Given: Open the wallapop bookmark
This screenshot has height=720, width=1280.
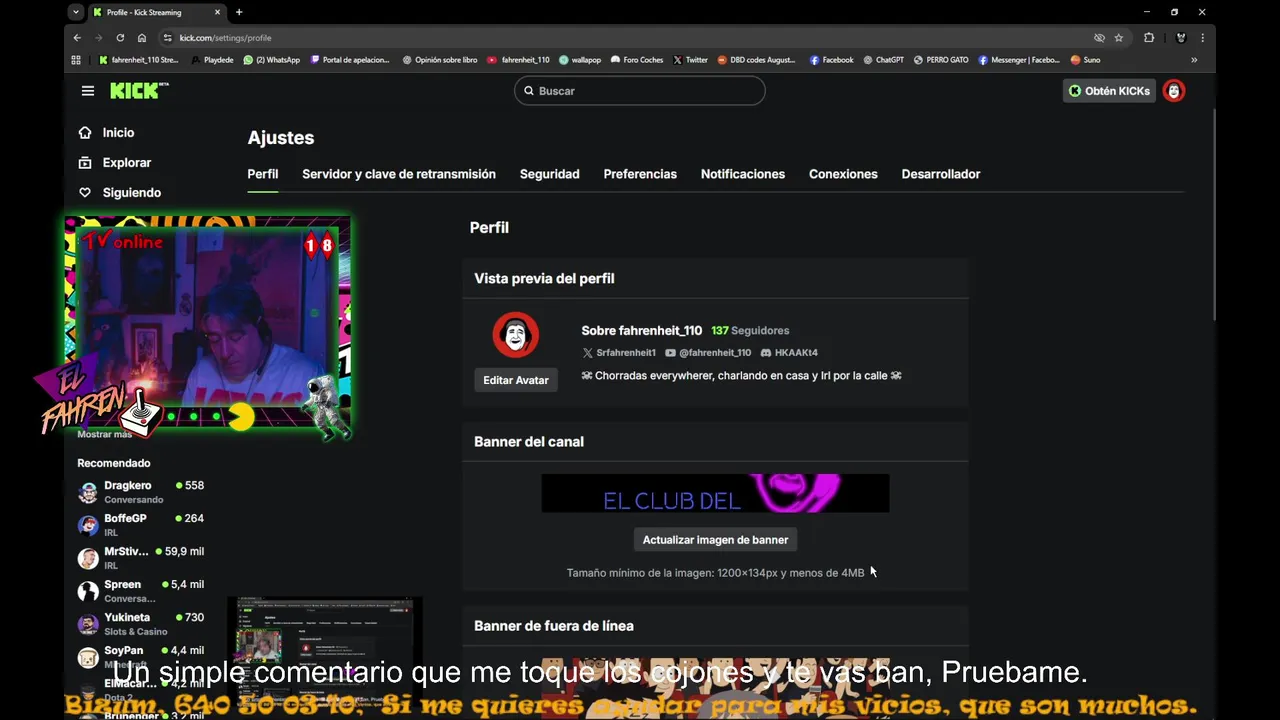Looking at the screenshot, I should (x=580, y=60).
